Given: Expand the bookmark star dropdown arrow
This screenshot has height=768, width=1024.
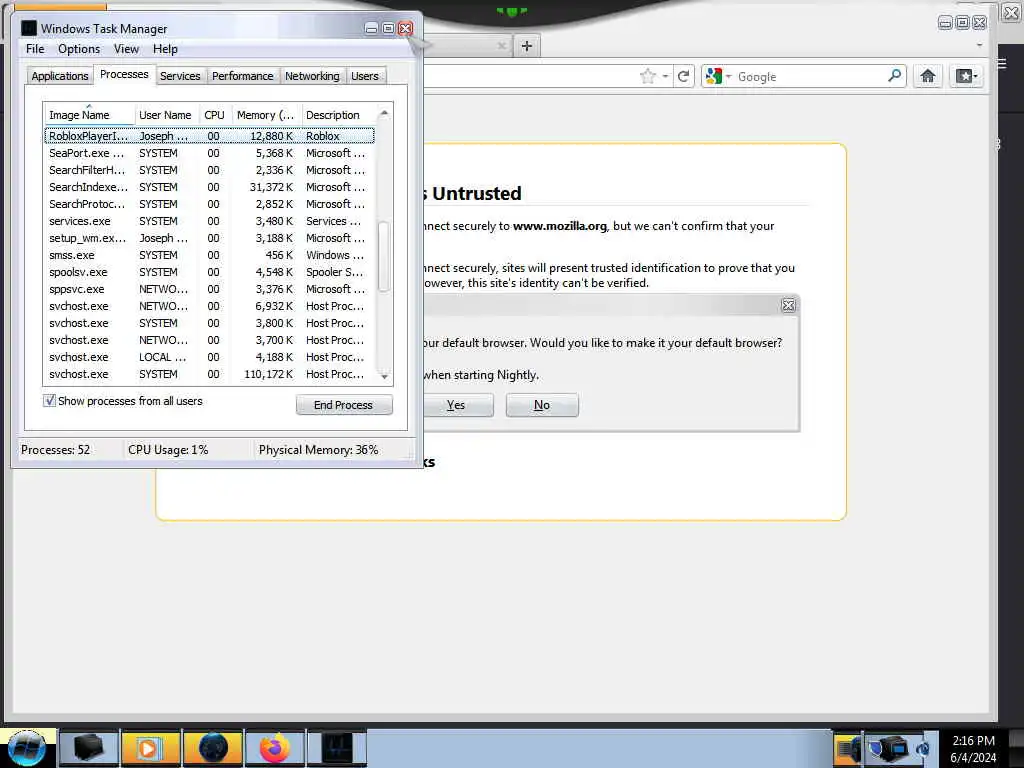Looking at the screenshot, I should click(x=665, y=76).
